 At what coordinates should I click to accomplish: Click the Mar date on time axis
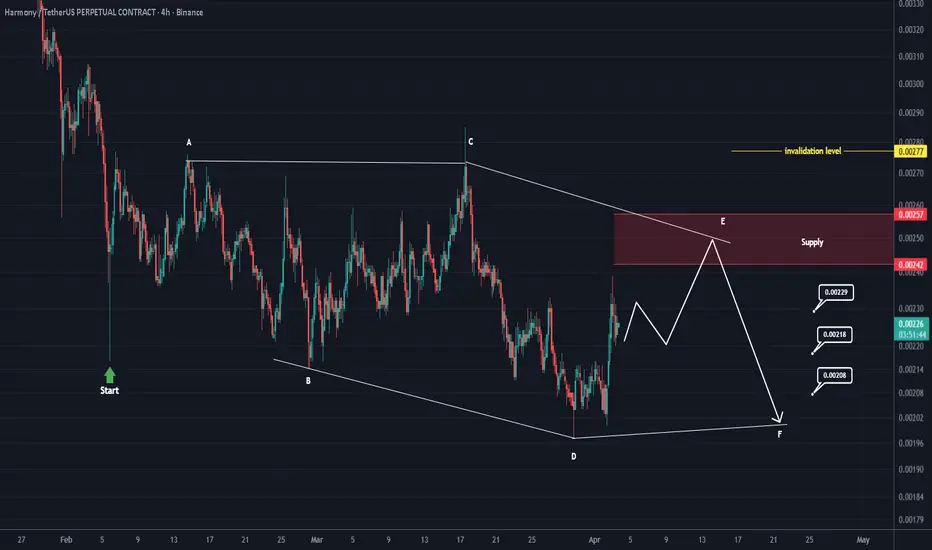tap(317, 540)
